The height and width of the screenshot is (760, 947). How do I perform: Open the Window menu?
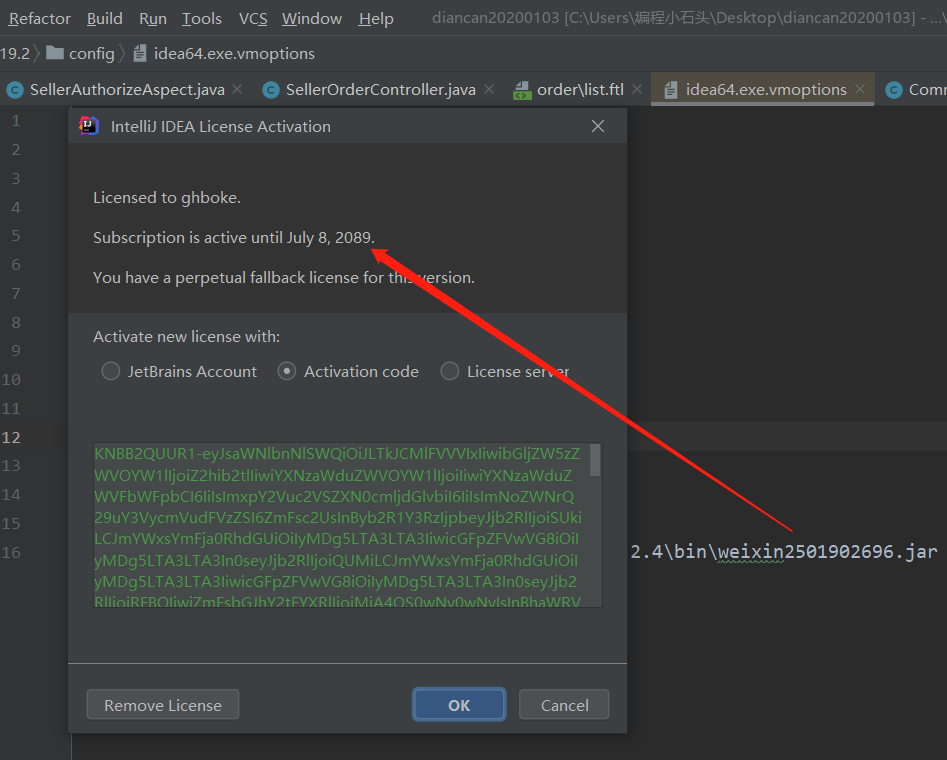[x=312, y=19]
